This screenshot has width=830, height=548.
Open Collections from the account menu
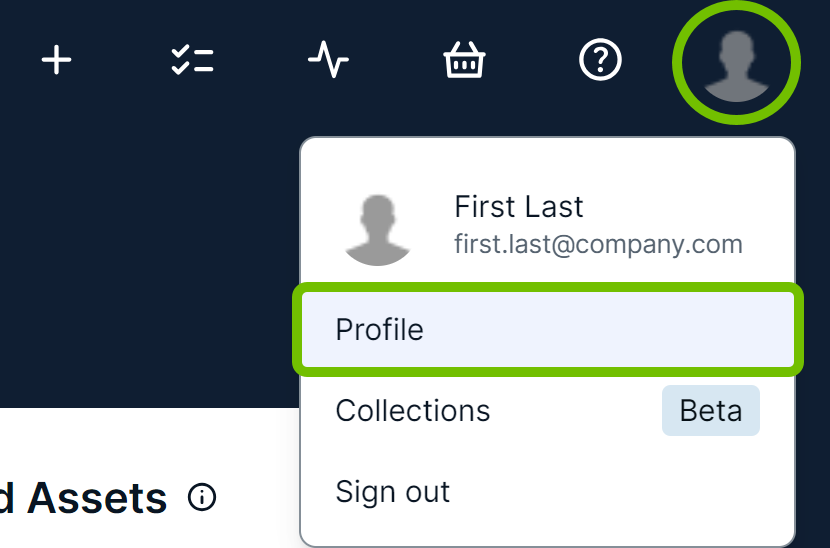(x=413, y=411)
